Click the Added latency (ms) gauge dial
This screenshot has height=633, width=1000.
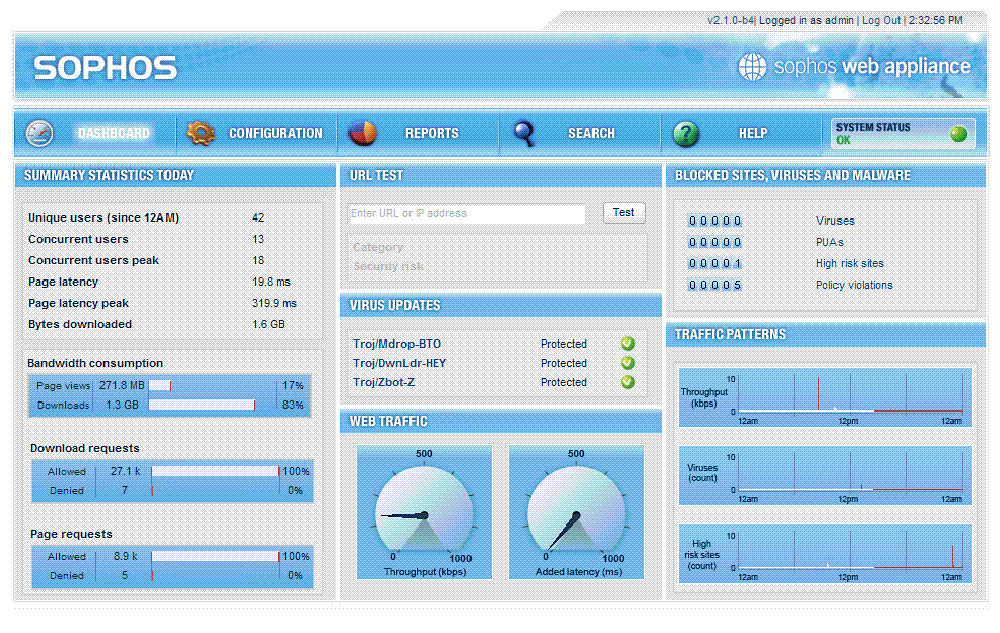click(x=576, y=512)
